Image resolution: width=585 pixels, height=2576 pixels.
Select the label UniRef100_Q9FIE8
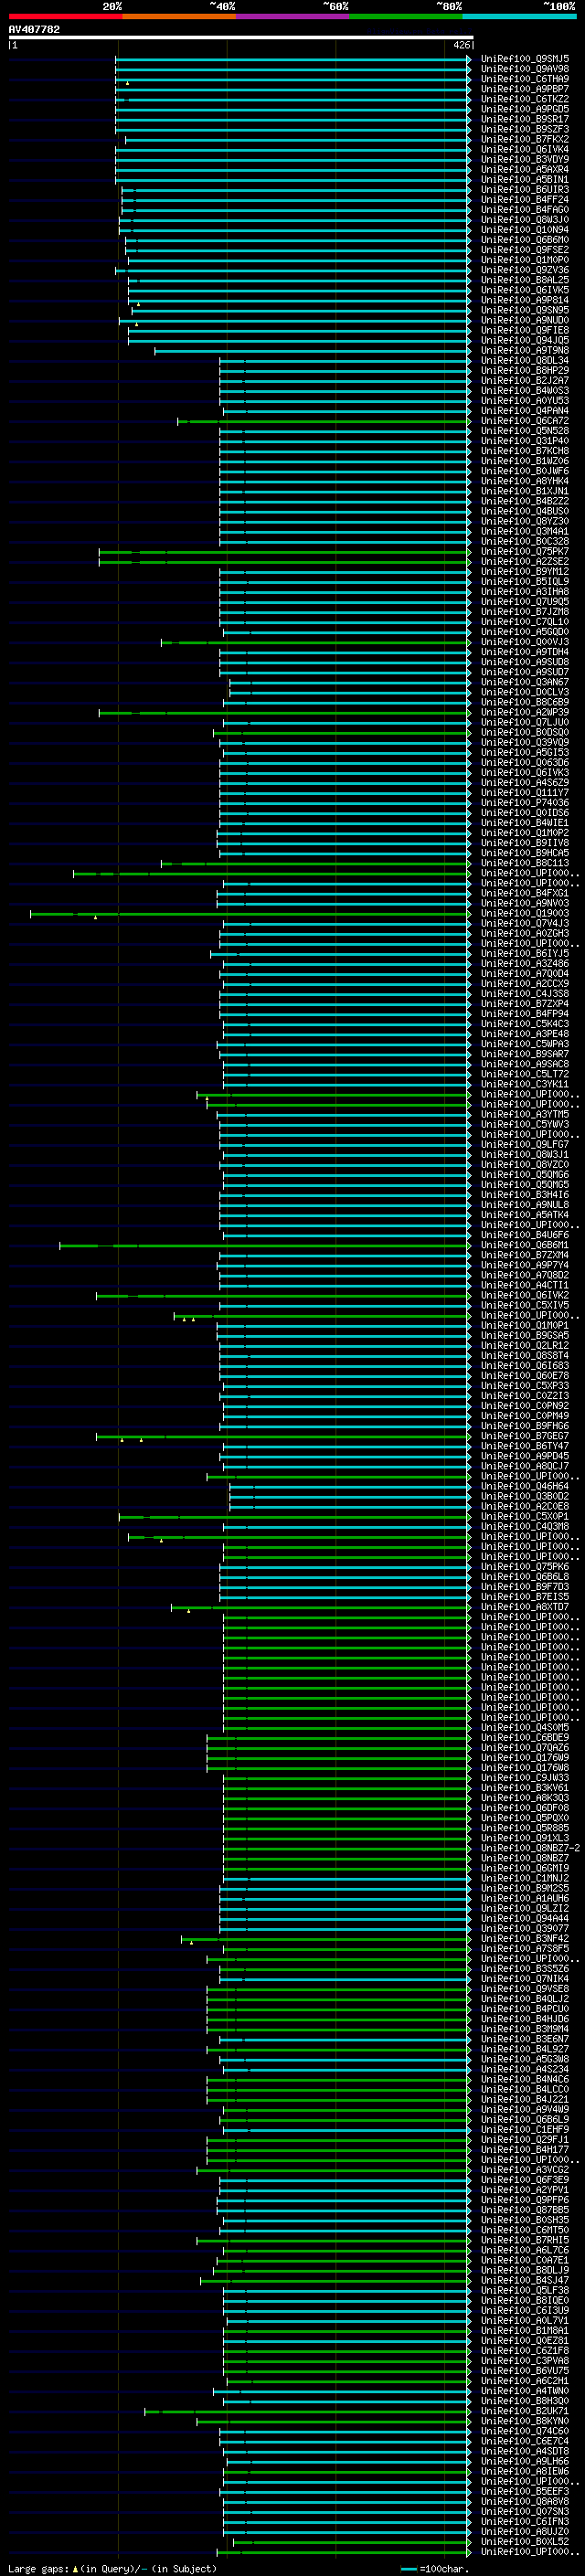524,330
